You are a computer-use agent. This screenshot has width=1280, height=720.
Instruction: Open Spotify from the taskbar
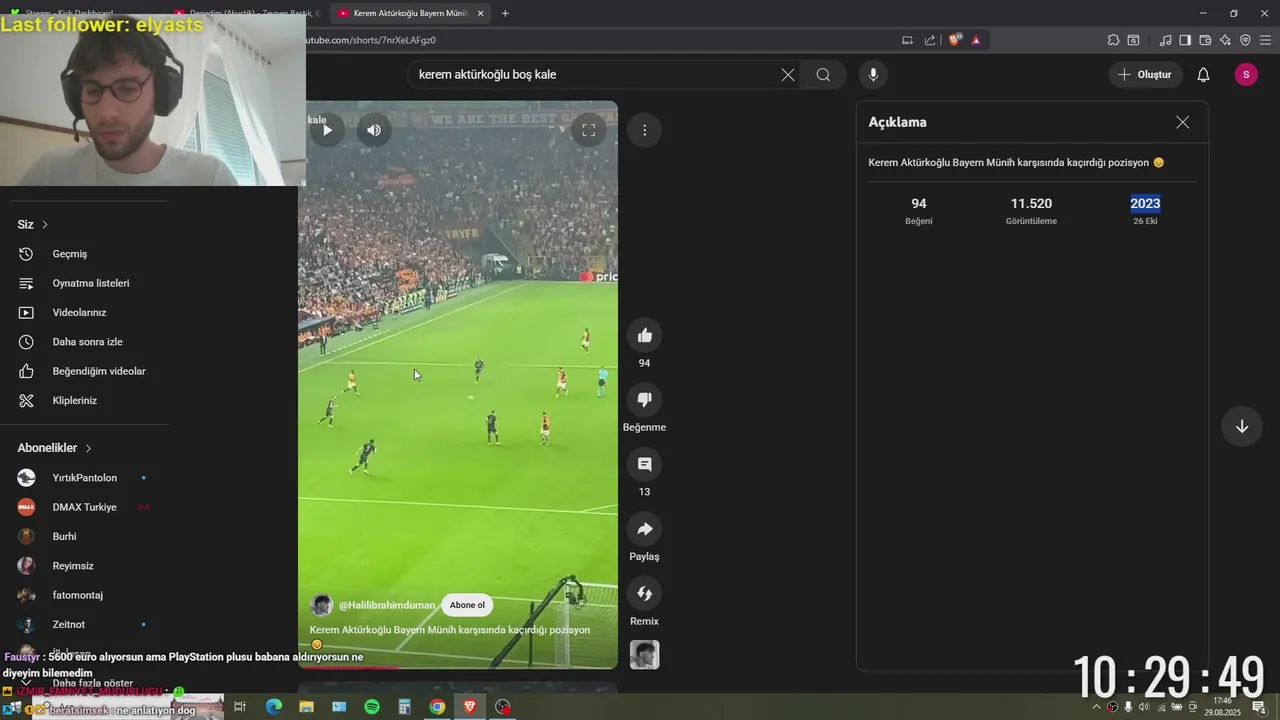tap(372, 707)
